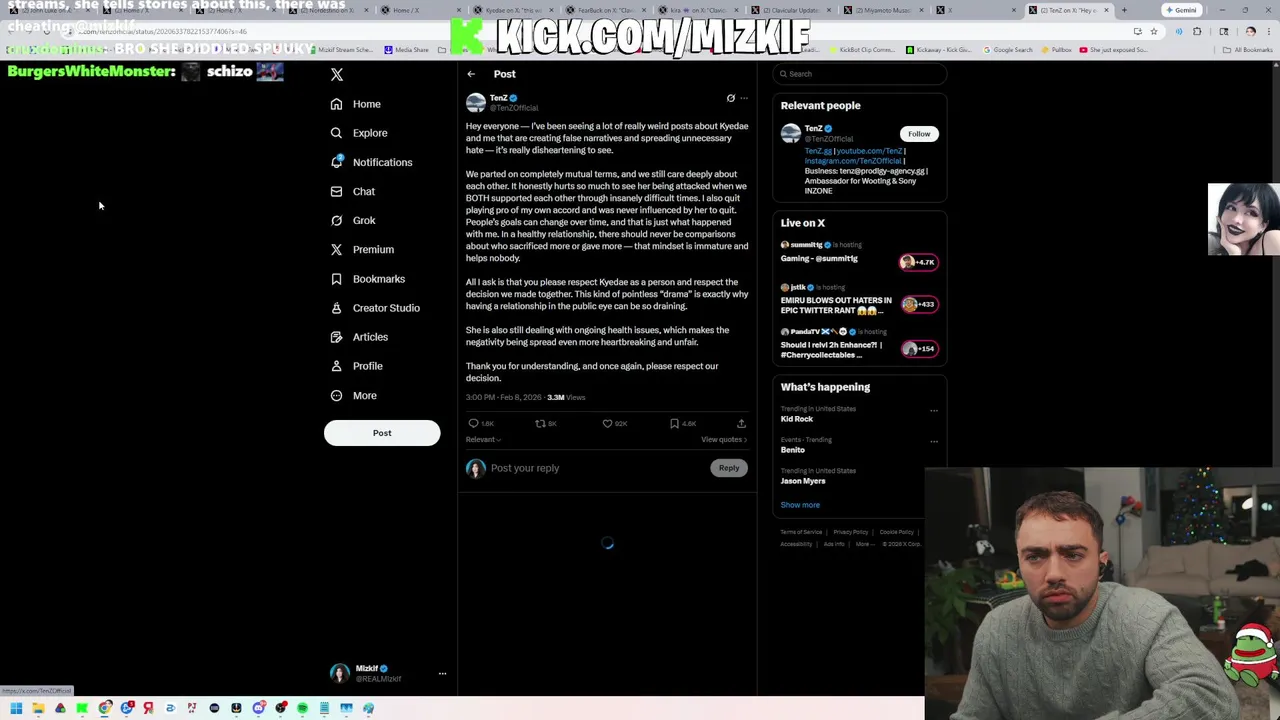Screen dimensions: 1280x720
Task: Click the share icon on the post
Action: pyautogui.click(x=741, y=424)
